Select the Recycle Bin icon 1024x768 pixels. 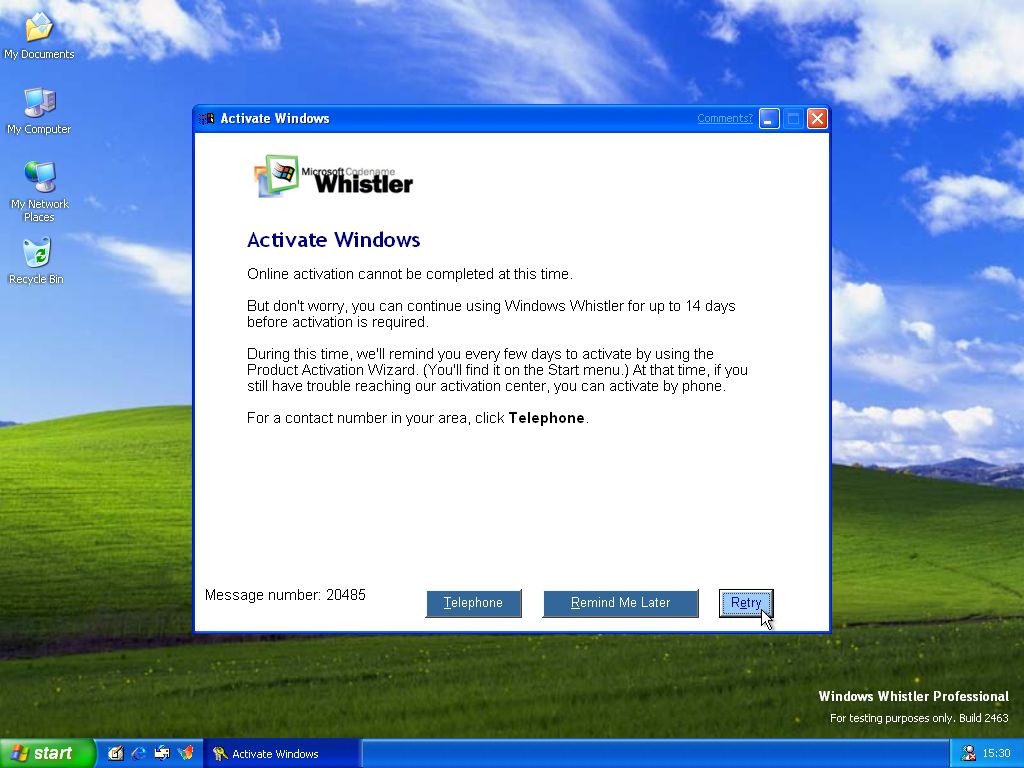click(x=36, y=253)
